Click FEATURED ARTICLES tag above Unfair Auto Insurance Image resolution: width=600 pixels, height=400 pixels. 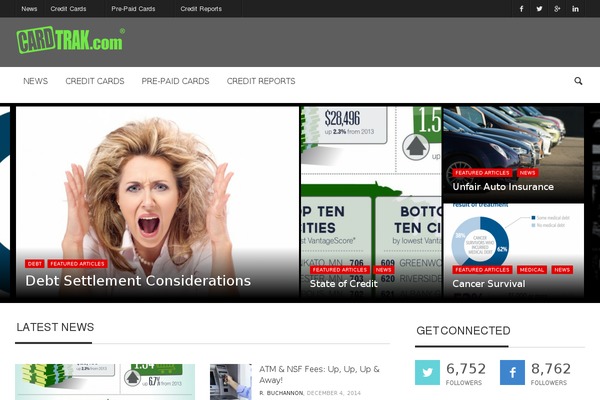[482, 173]
